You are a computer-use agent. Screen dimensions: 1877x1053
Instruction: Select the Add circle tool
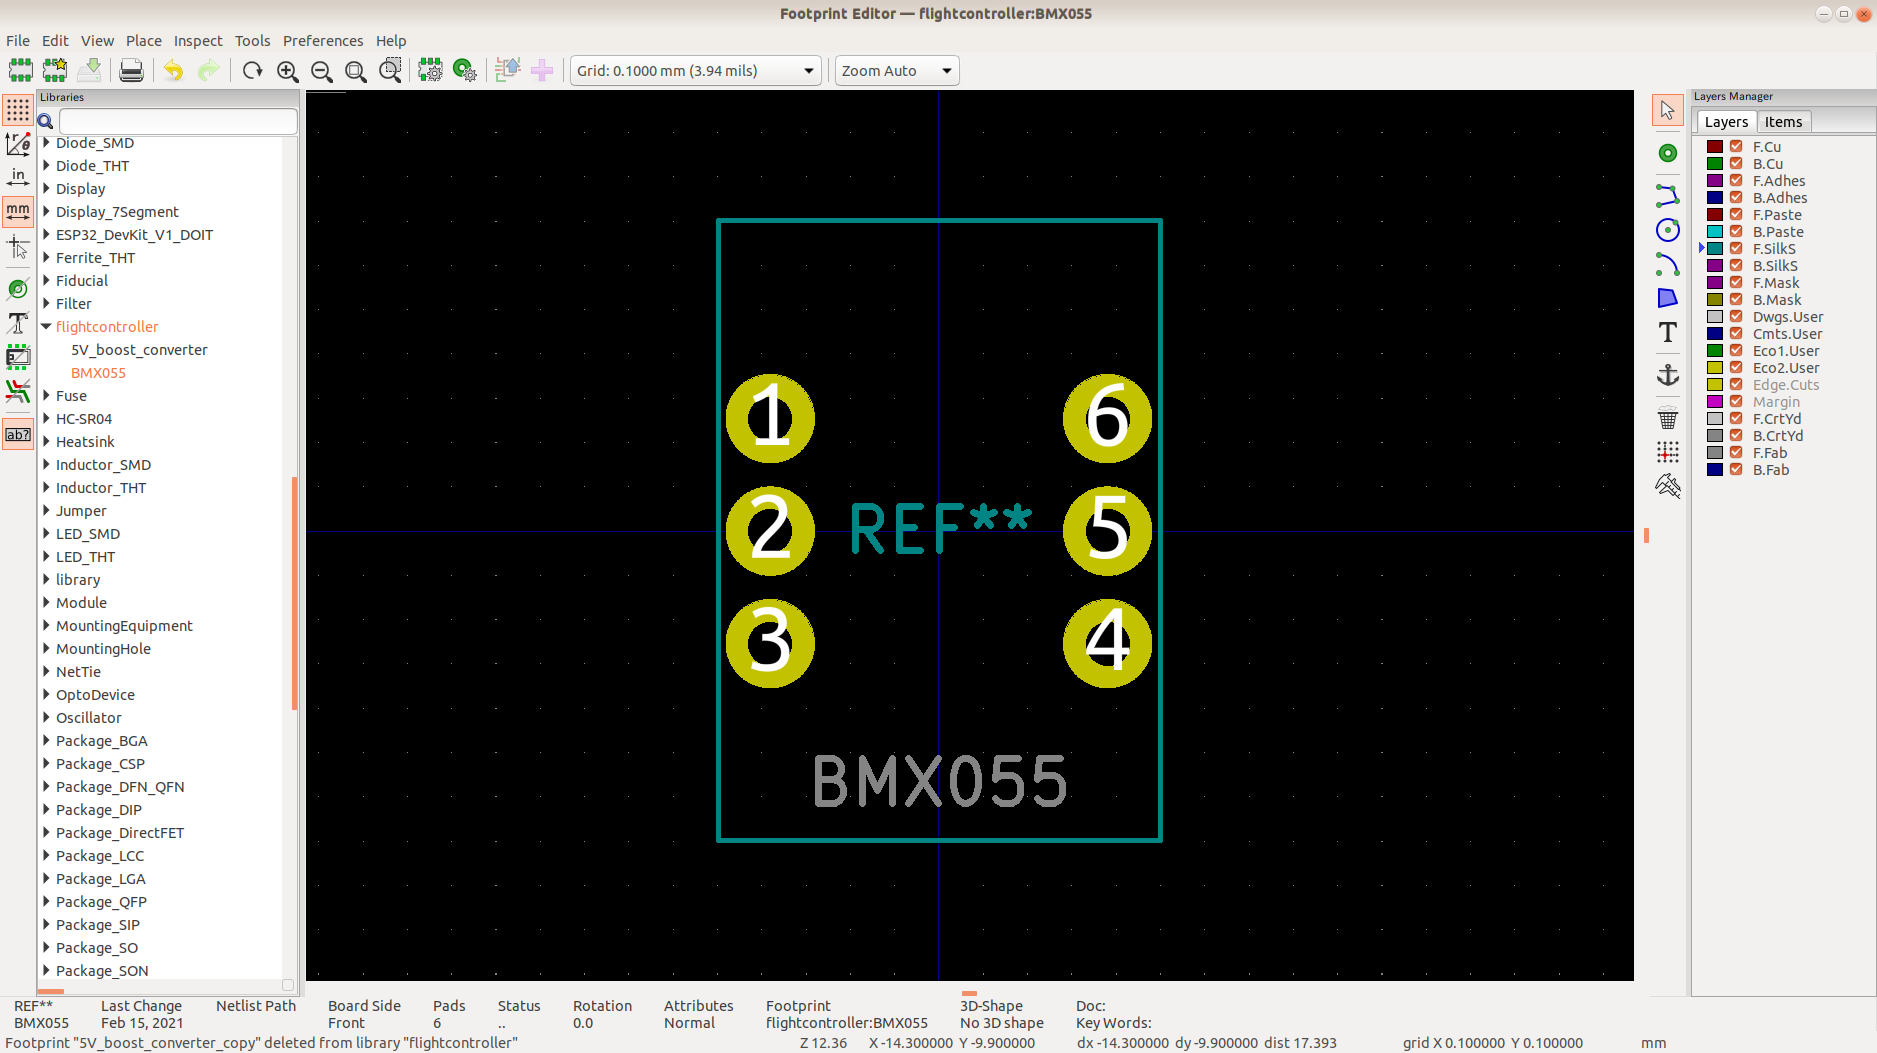point(1667,230)
